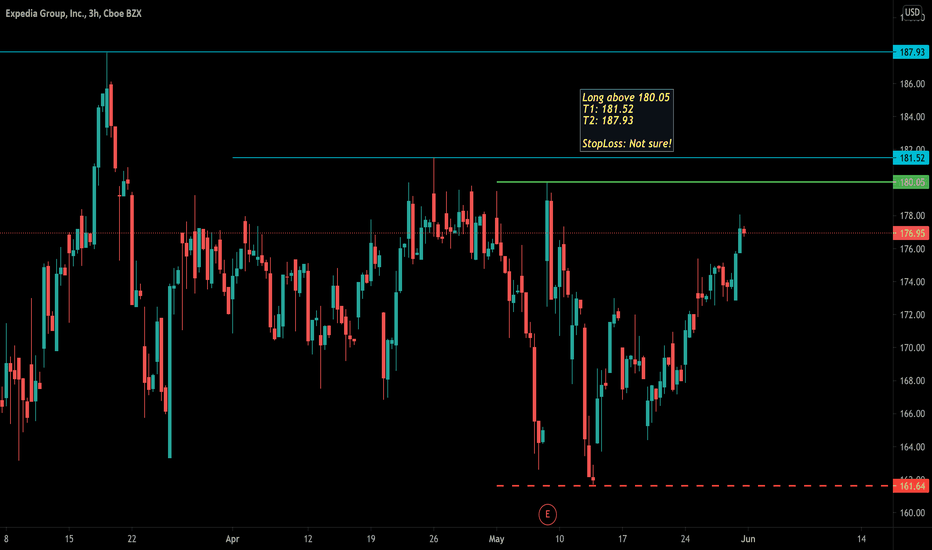Click the Expedia Group chart title
Viewport: 932px width, 550px height.
point(74,13)
